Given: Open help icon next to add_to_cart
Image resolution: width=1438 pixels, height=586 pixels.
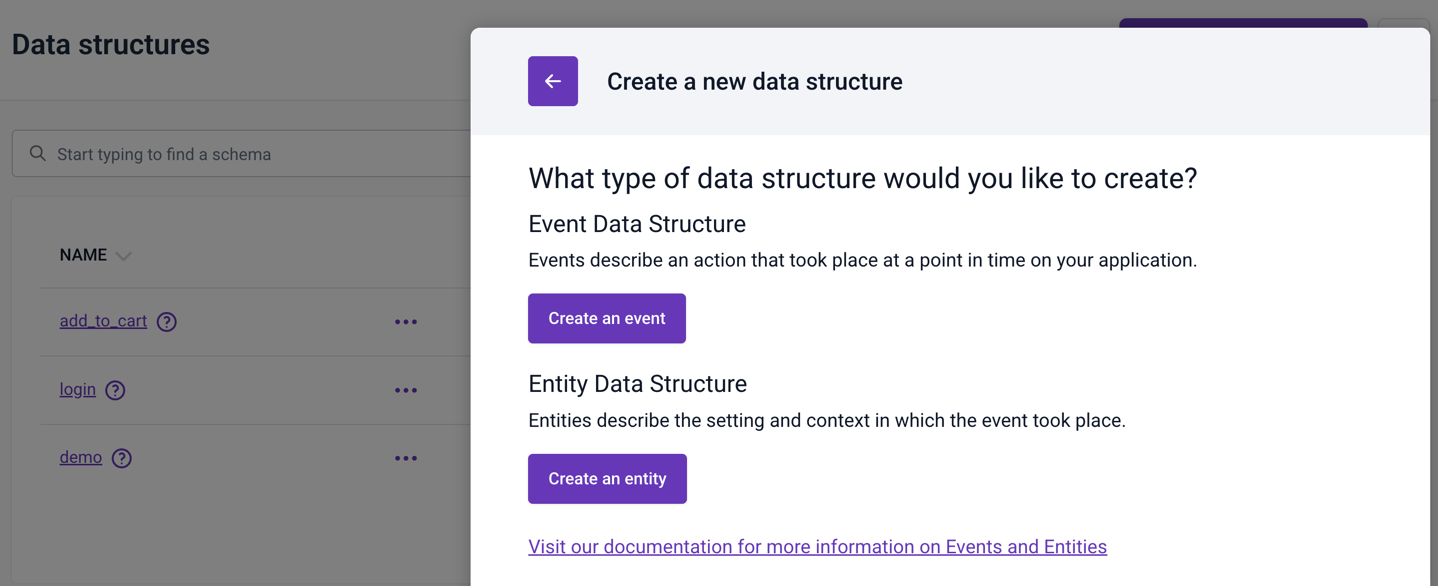Looking at the screenshot, I should pyautogui.click(x=167, y=322).
